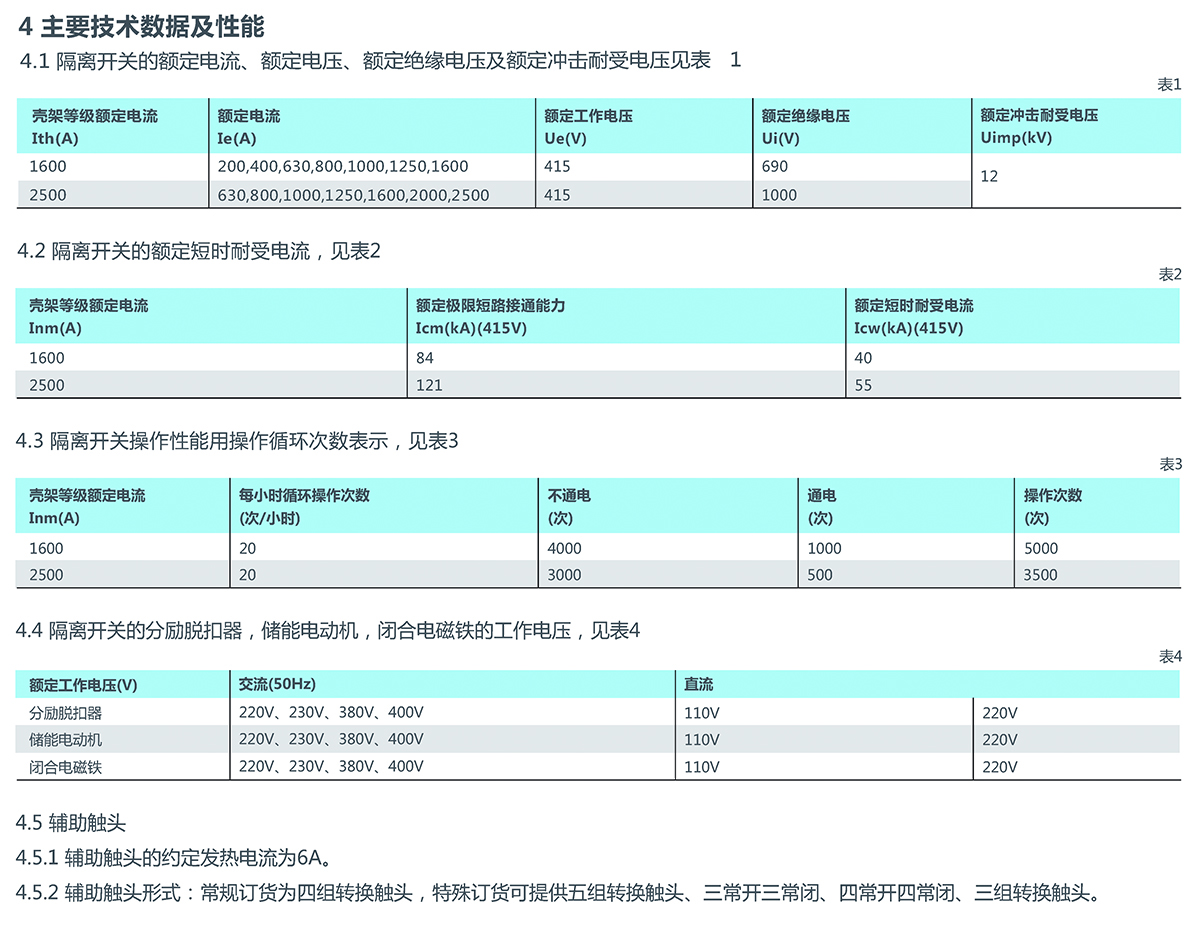The image size is (1200, 930).
Task: Select the 121 Icm value cell
Action: (429, 385)
